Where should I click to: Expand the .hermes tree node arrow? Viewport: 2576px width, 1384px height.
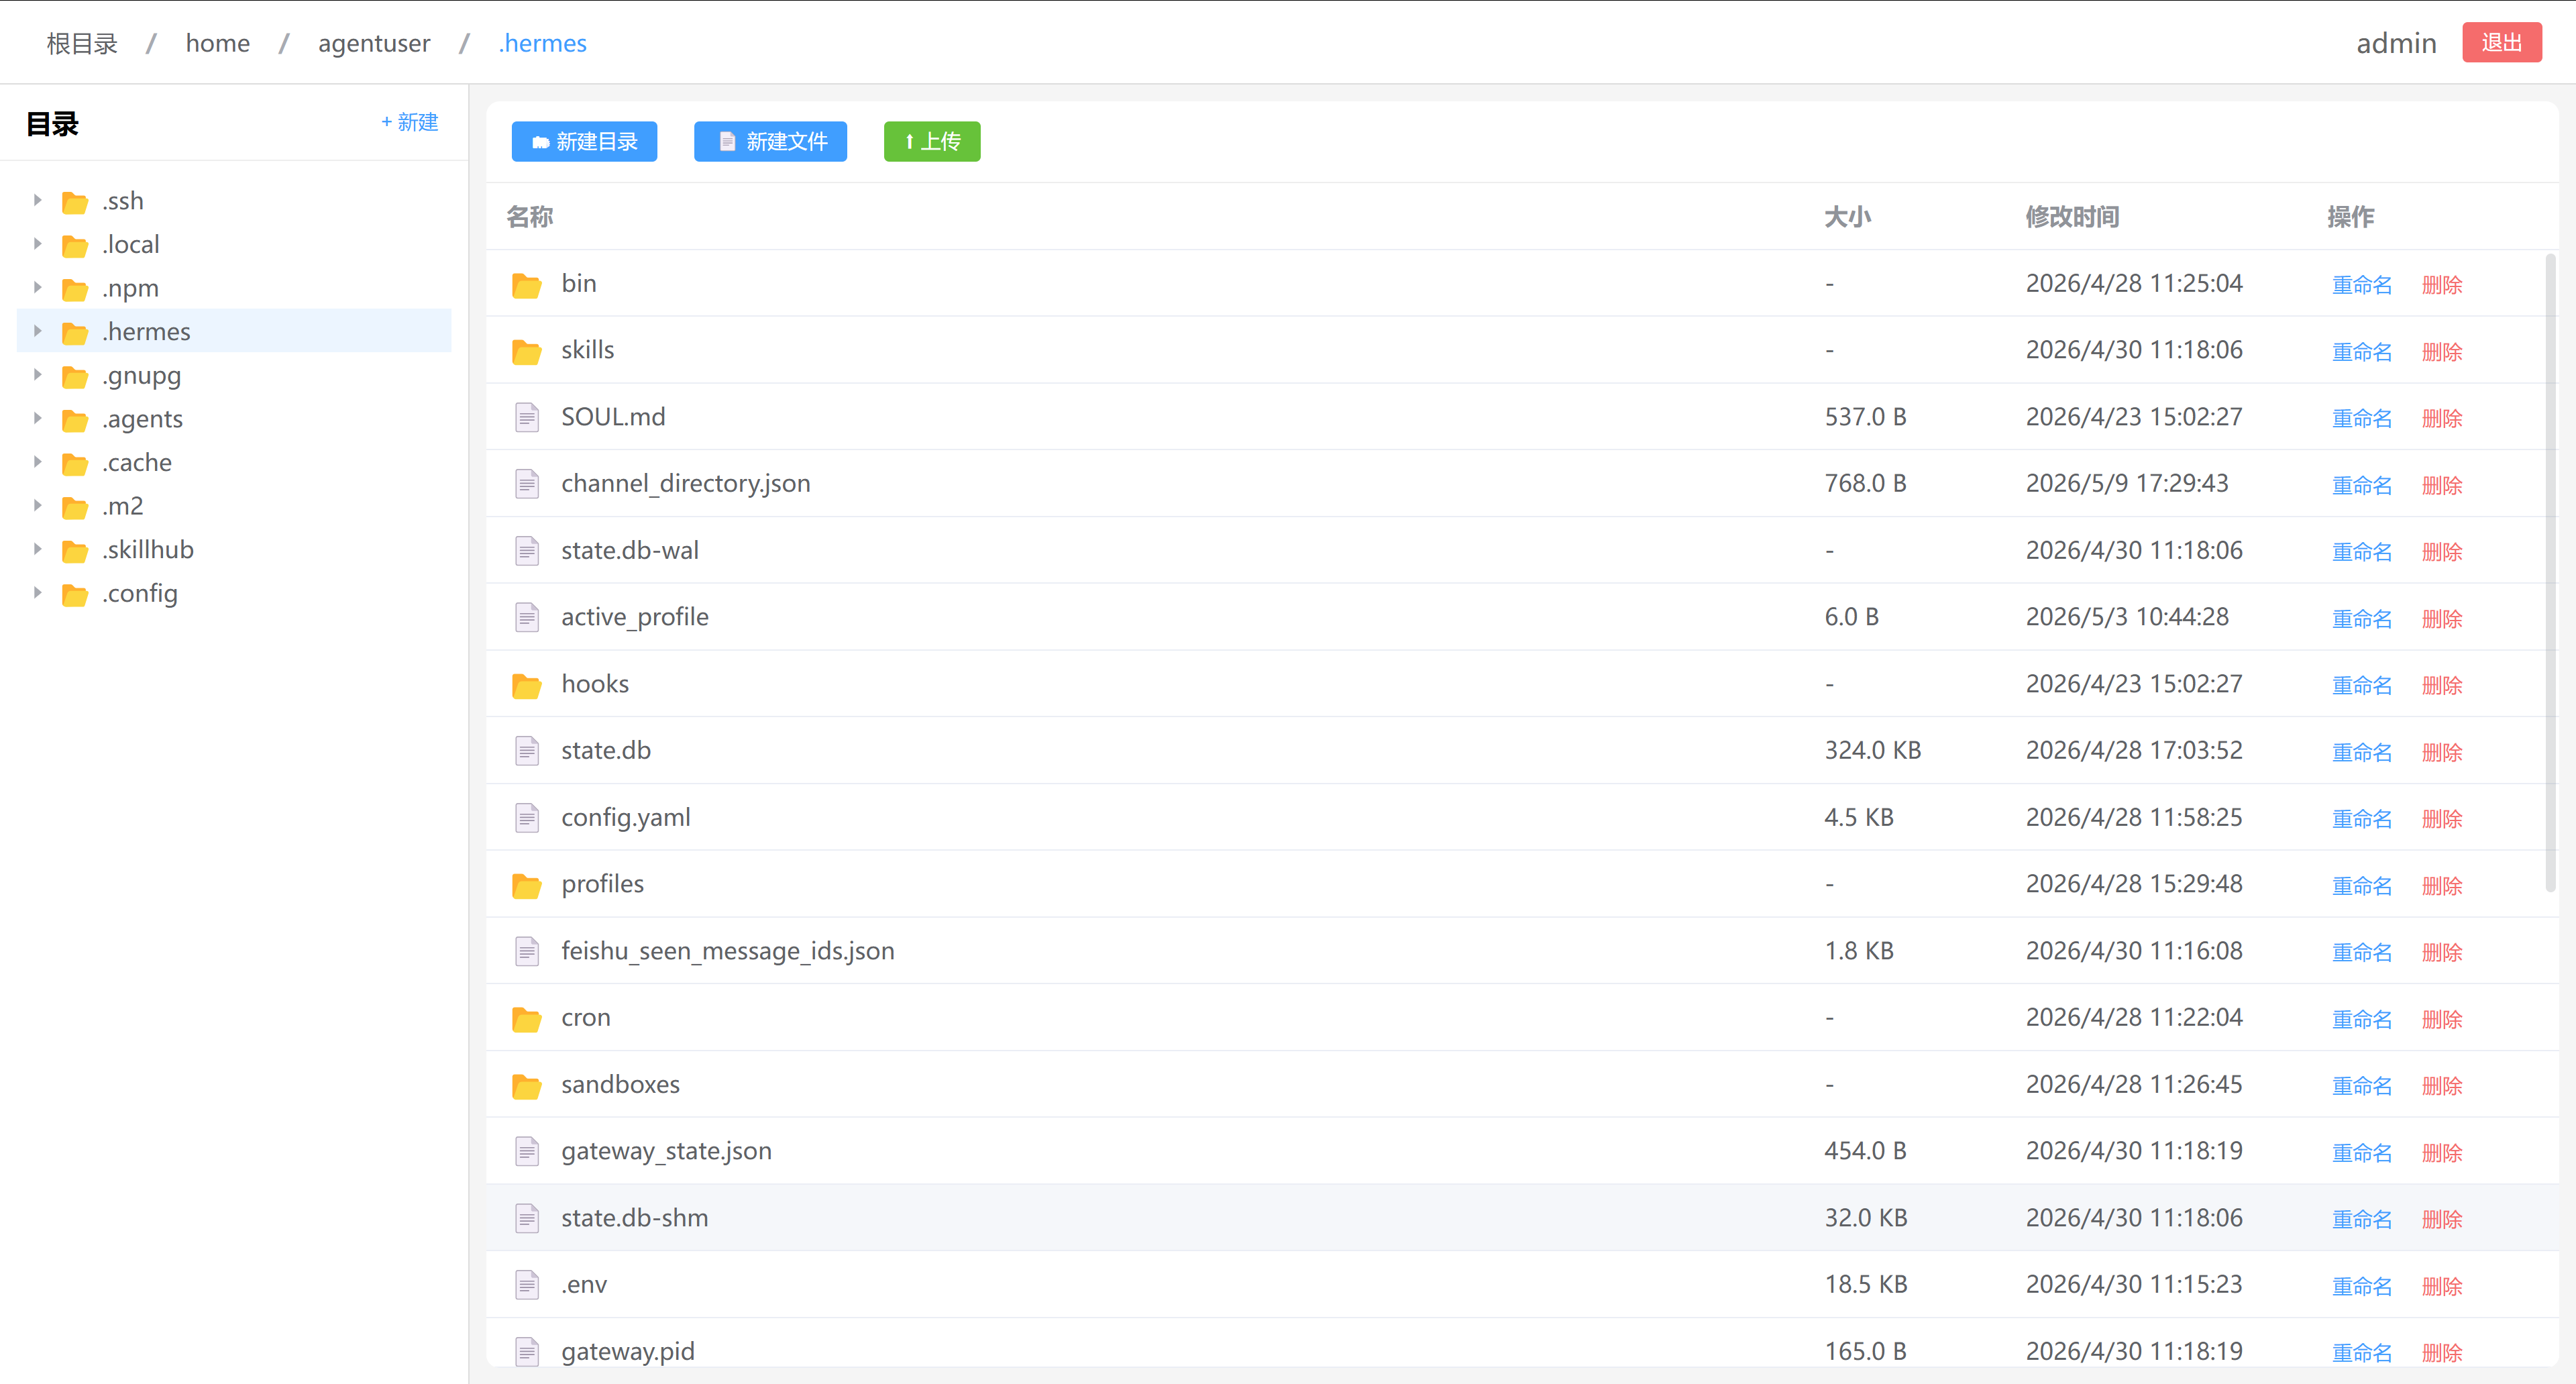point(37,331)
